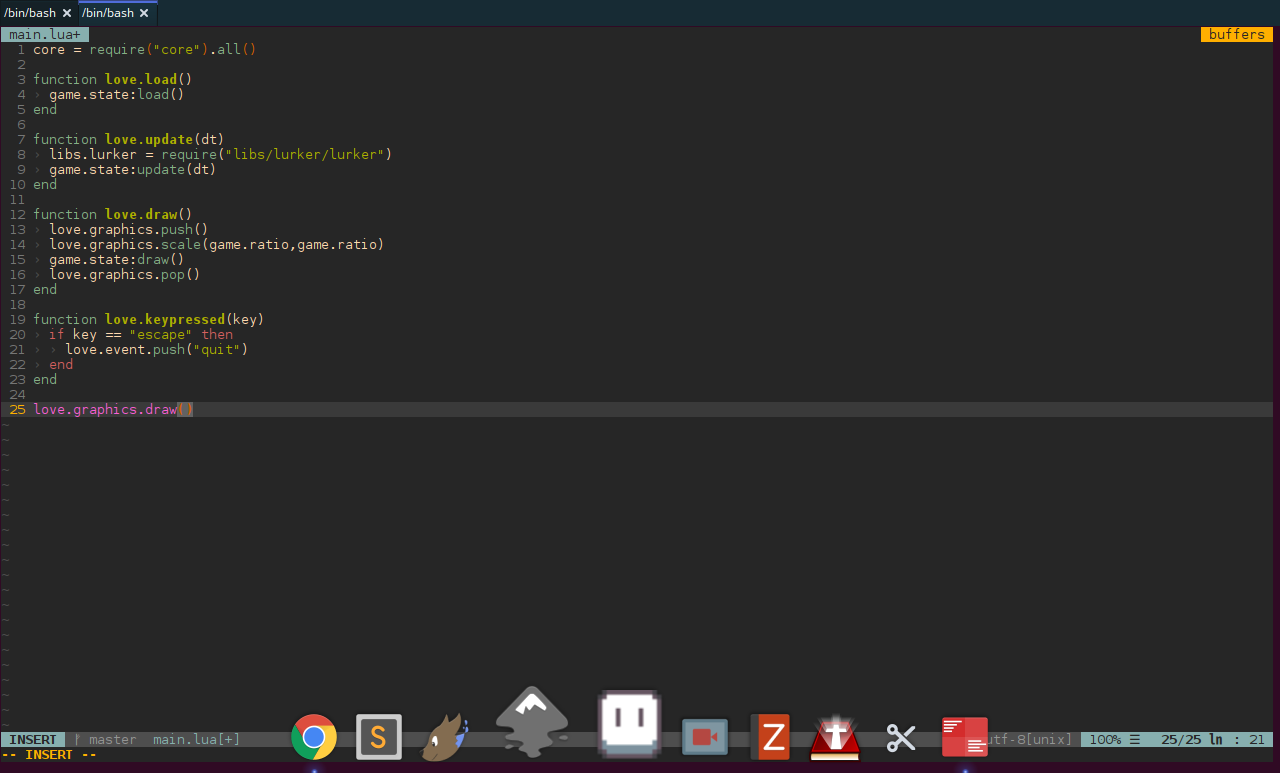Screen dimensions: 1280x773
Task: Click the function love.load() line
Action: [113, 79]
